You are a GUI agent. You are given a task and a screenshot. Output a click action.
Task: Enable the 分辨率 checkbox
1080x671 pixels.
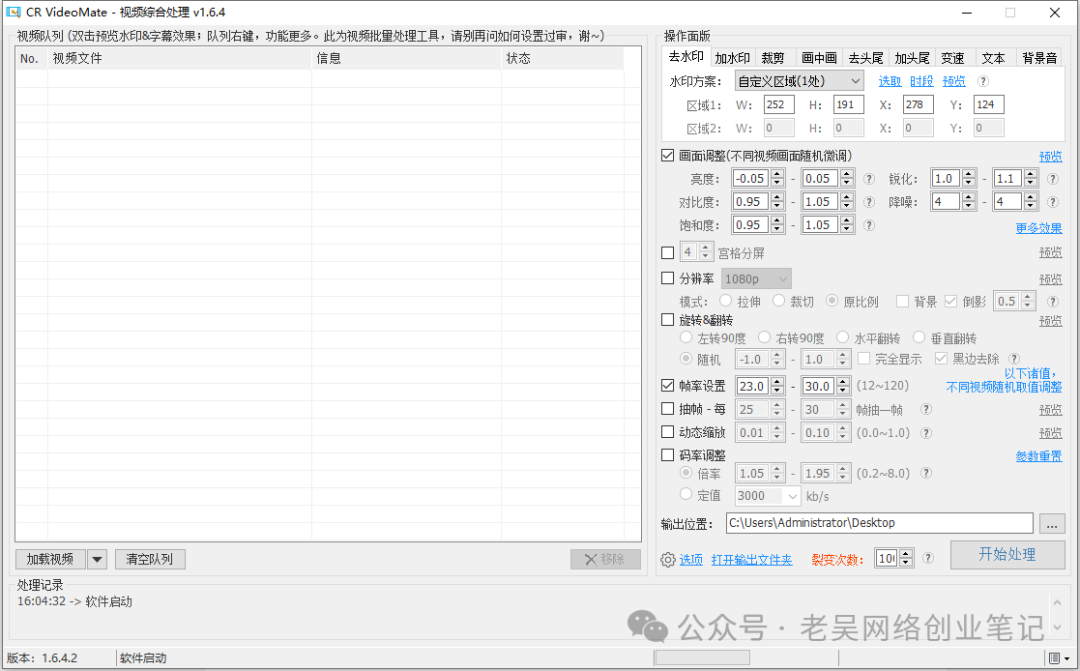coord(668,279)
